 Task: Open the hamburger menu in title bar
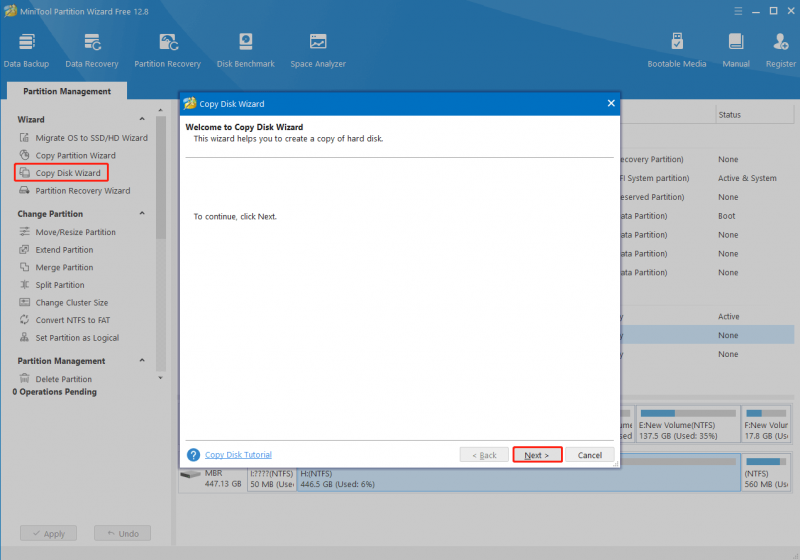[x=738, y=11]
